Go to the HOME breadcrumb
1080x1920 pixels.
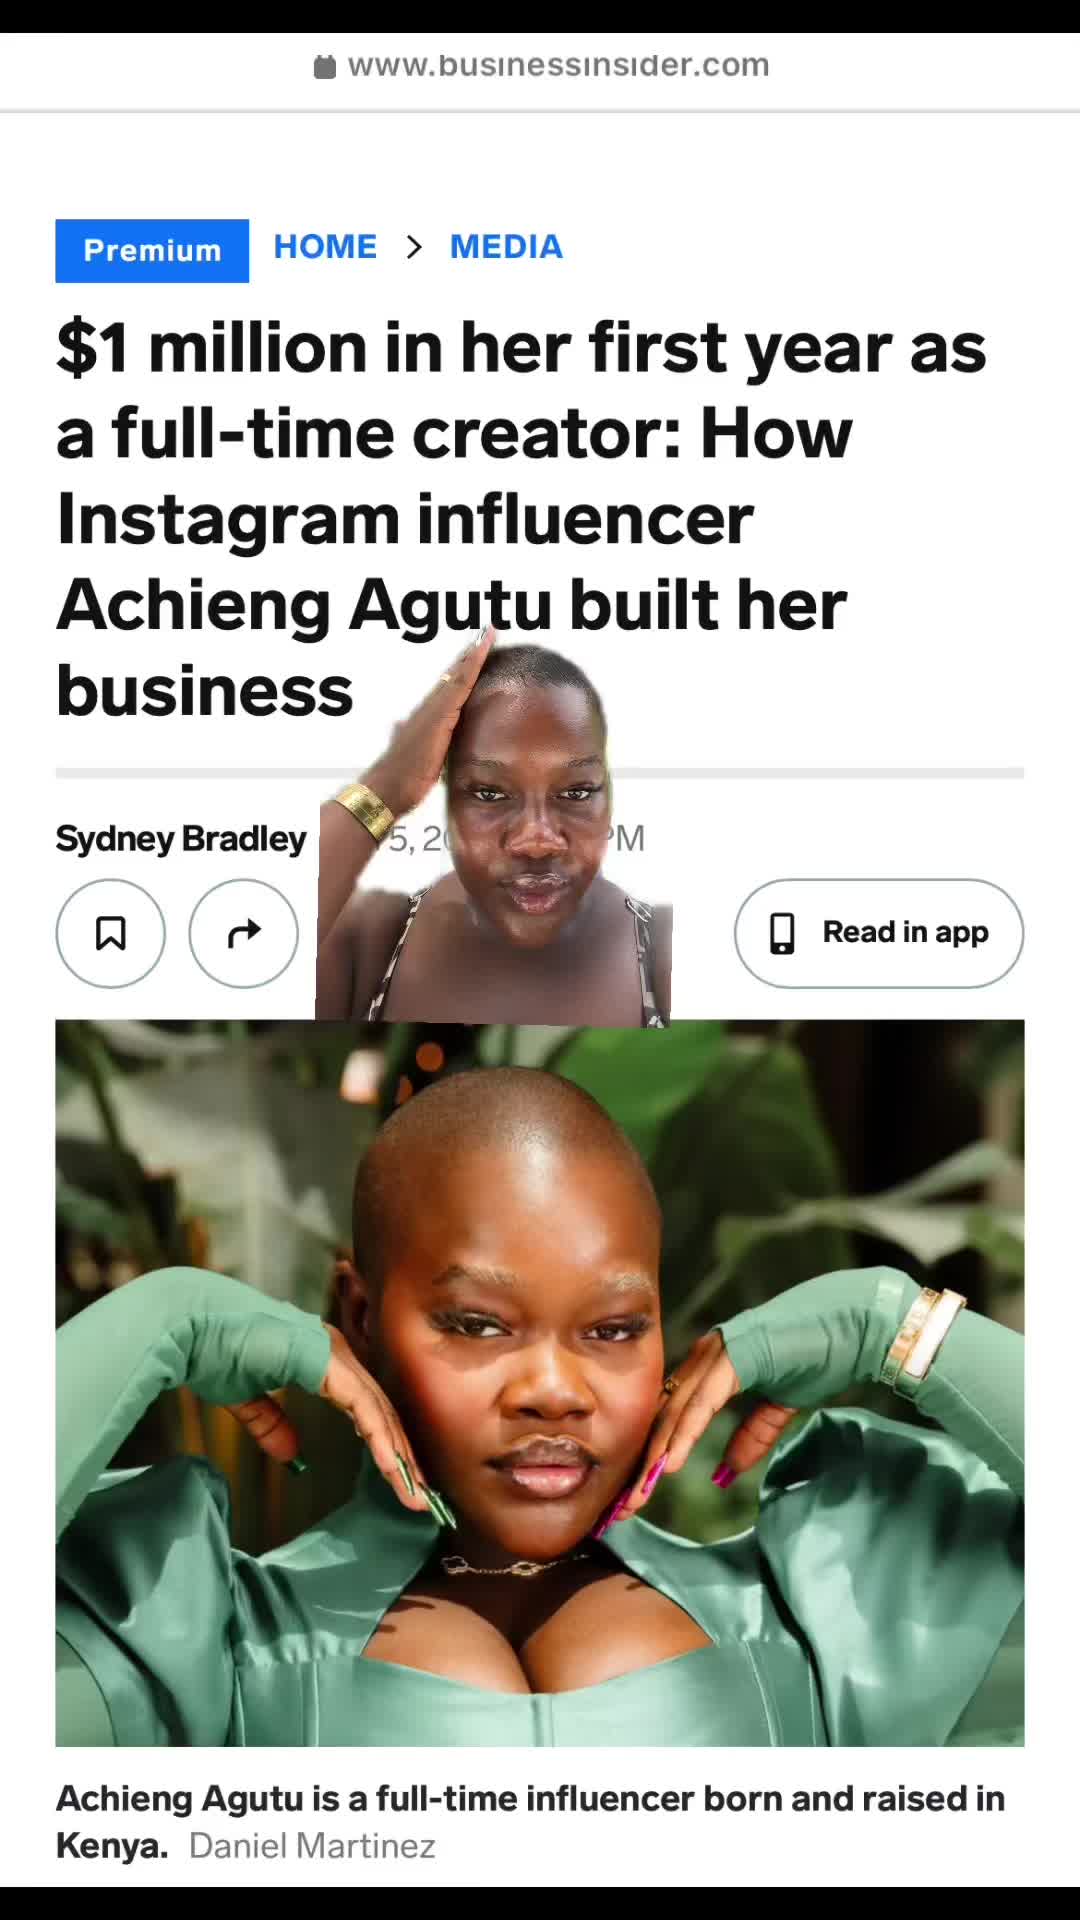(x=325, y=247)
